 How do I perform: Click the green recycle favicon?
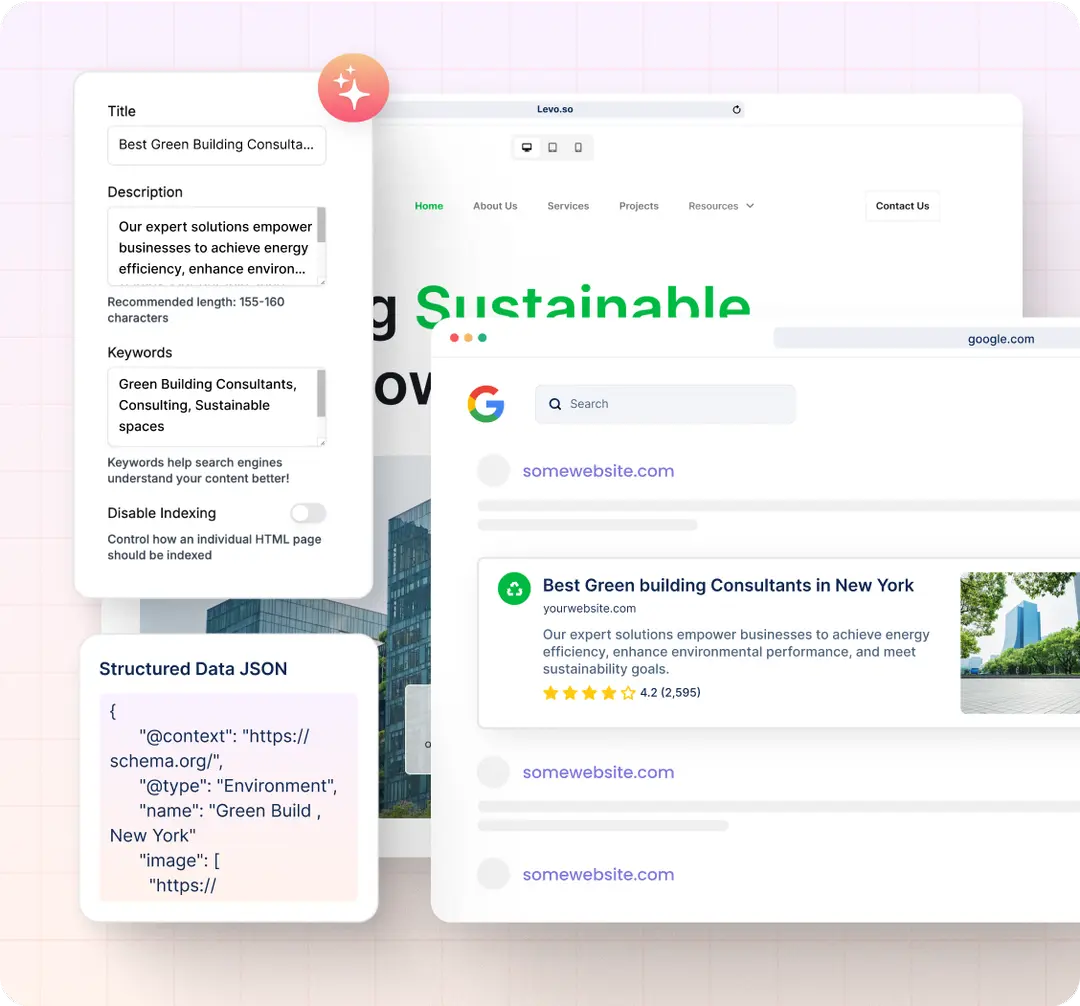click(x=514, y=589)
